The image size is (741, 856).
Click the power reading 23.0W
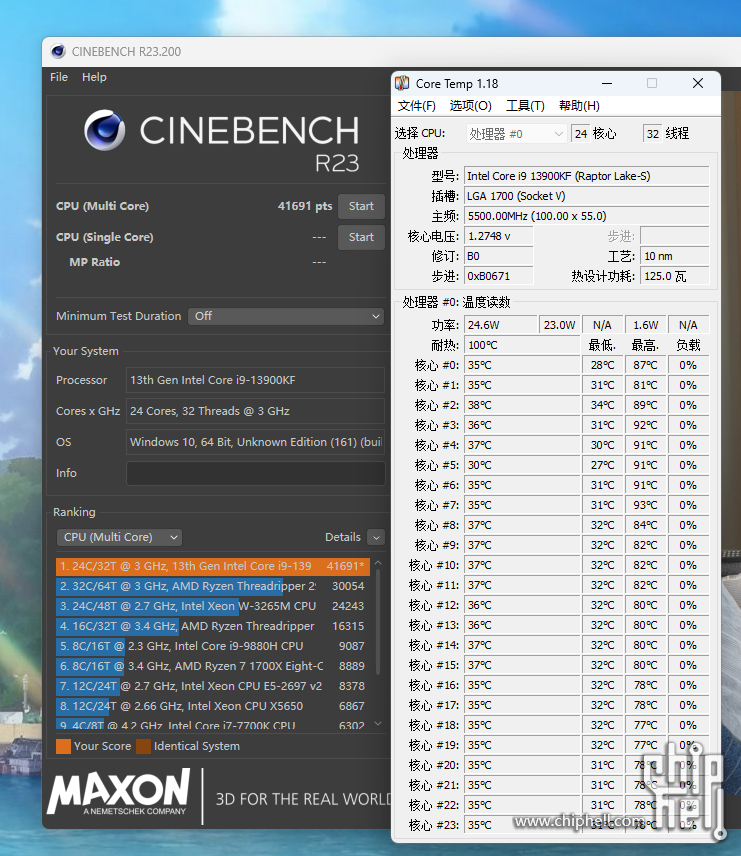pos(559,325)
